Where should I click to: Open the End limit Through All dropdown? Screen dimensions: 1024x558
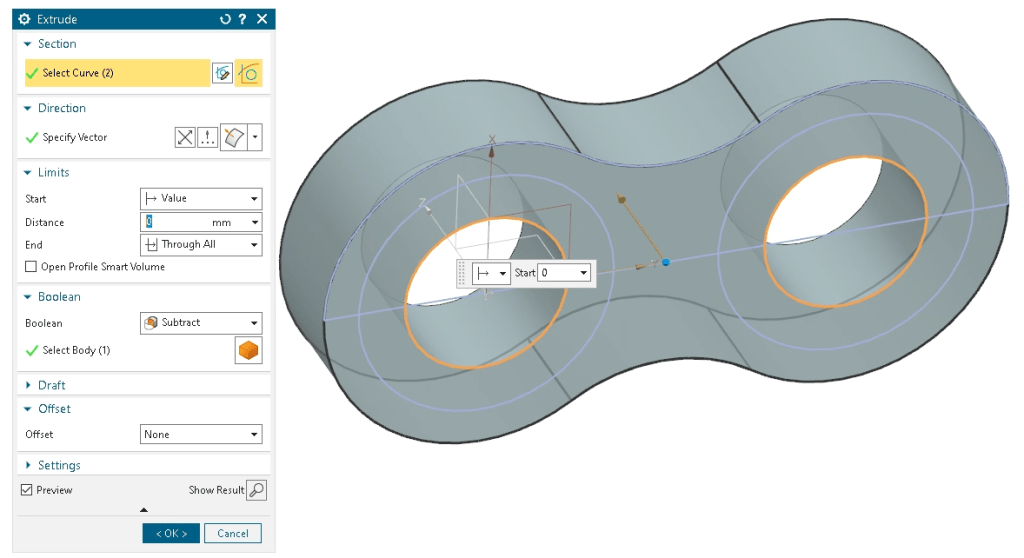pos(200,245)
